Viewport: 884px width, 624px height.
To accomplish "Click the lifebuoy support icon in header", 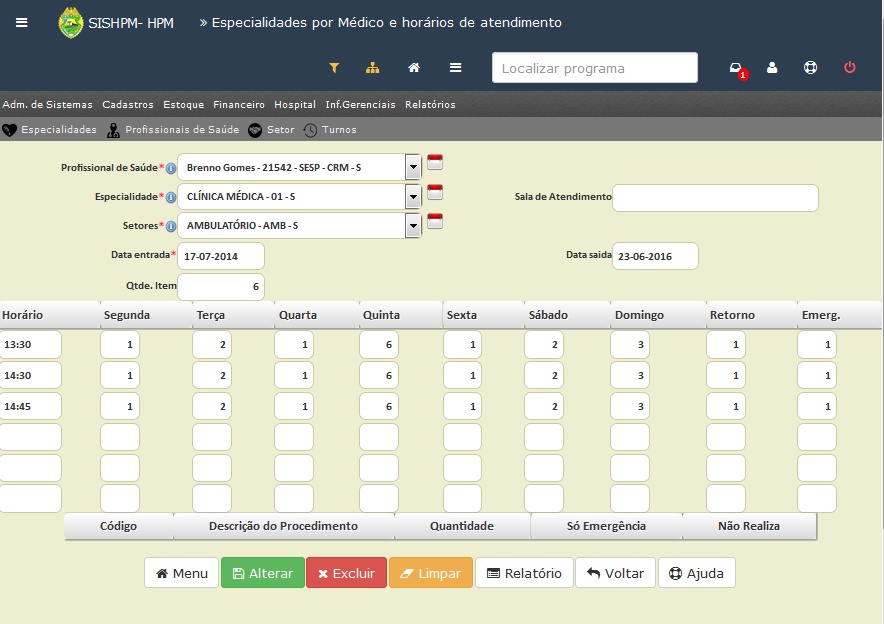I will click(x=811, y=68).
